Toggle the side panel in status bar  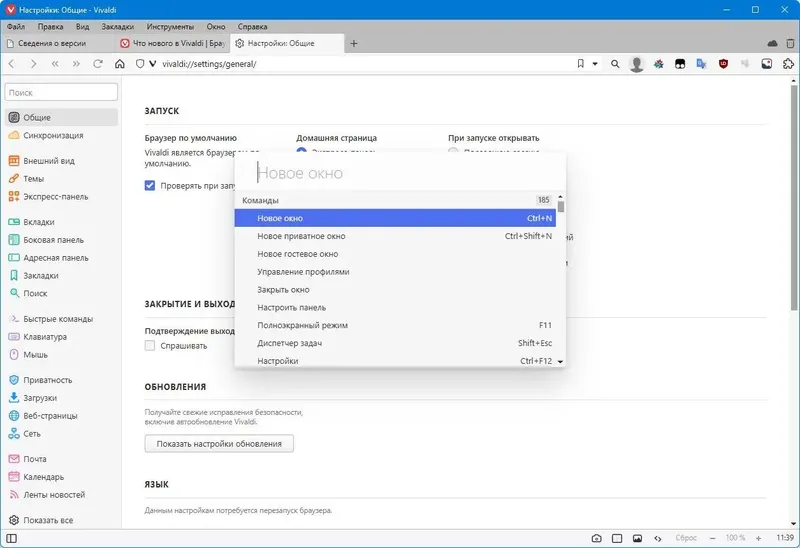click(11, 538)
